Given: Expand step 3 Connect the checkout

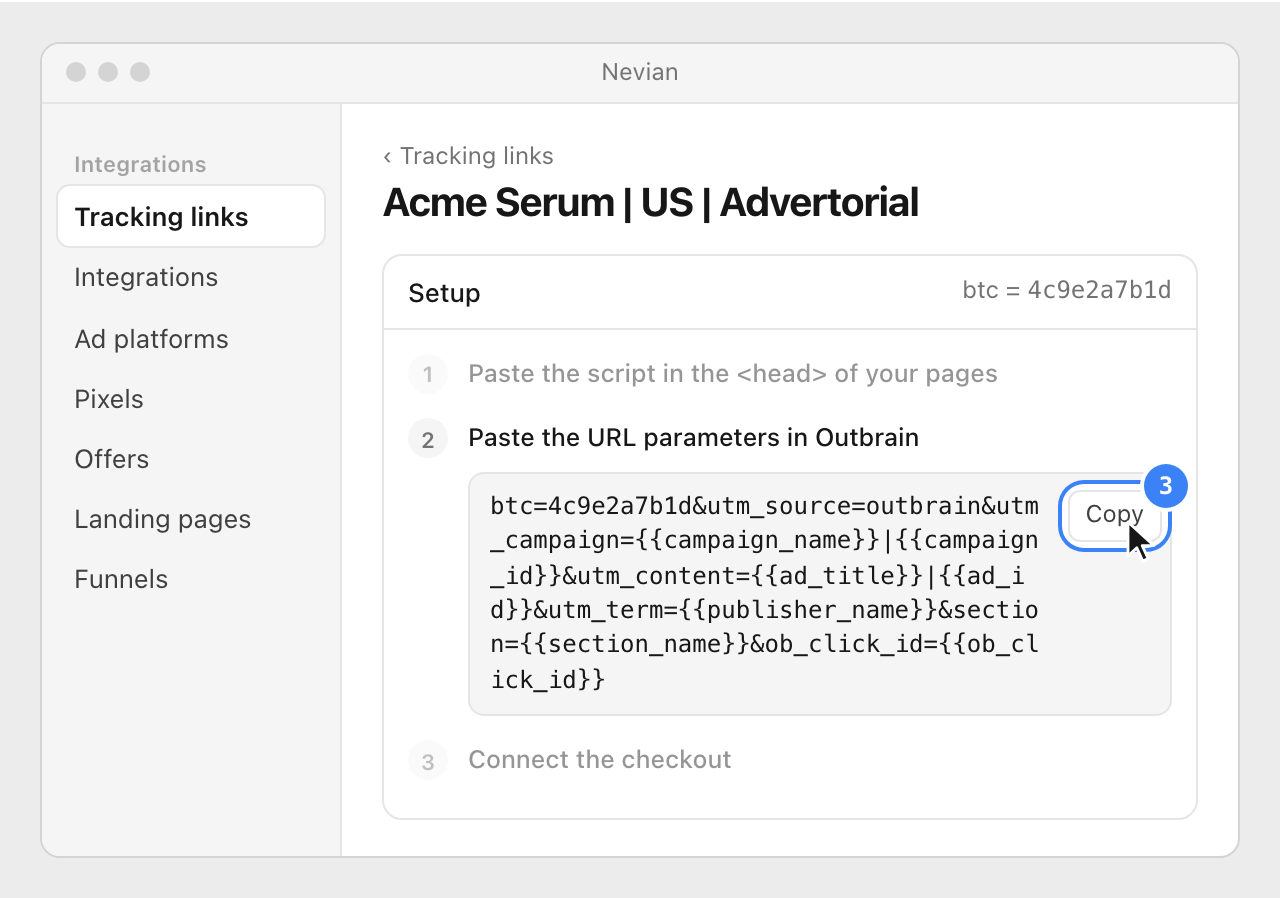Looking at the screenshot, I should click(x=600, y=760).
